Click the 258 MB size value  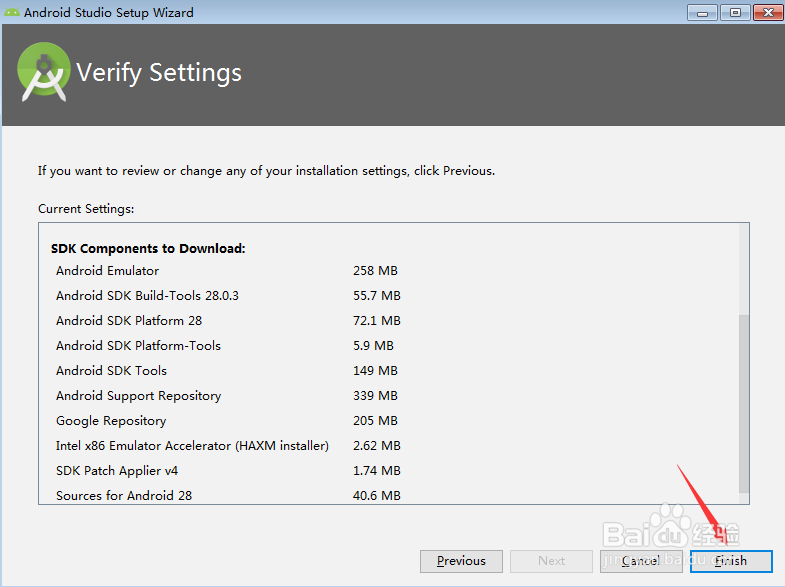[375, 271]
